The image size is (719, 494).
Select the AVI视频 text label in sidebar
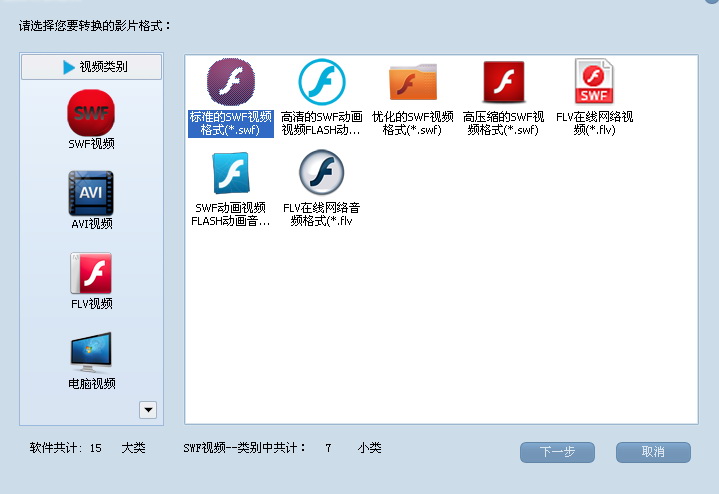click(x=91, y=224)
